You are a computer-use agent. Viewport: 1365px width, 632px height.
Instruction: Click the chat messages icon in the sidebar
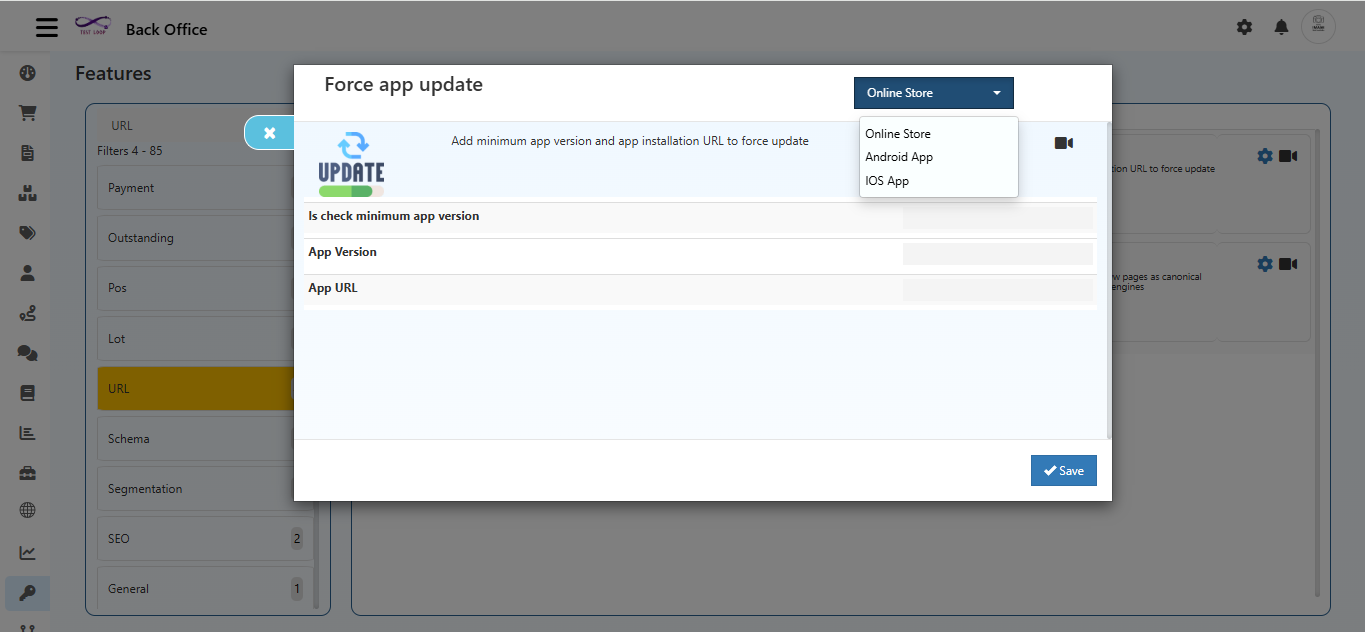(27, 353)
